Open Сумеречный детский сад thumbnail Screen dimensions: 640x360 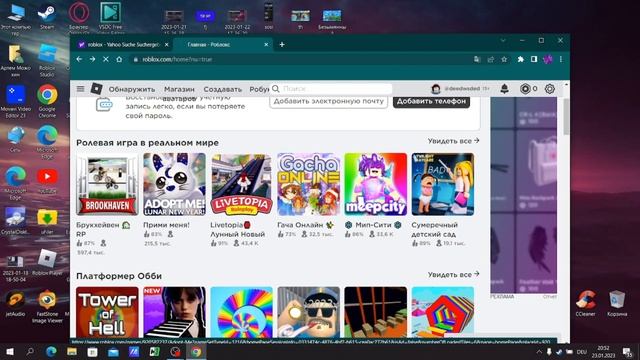coord(443,184)
